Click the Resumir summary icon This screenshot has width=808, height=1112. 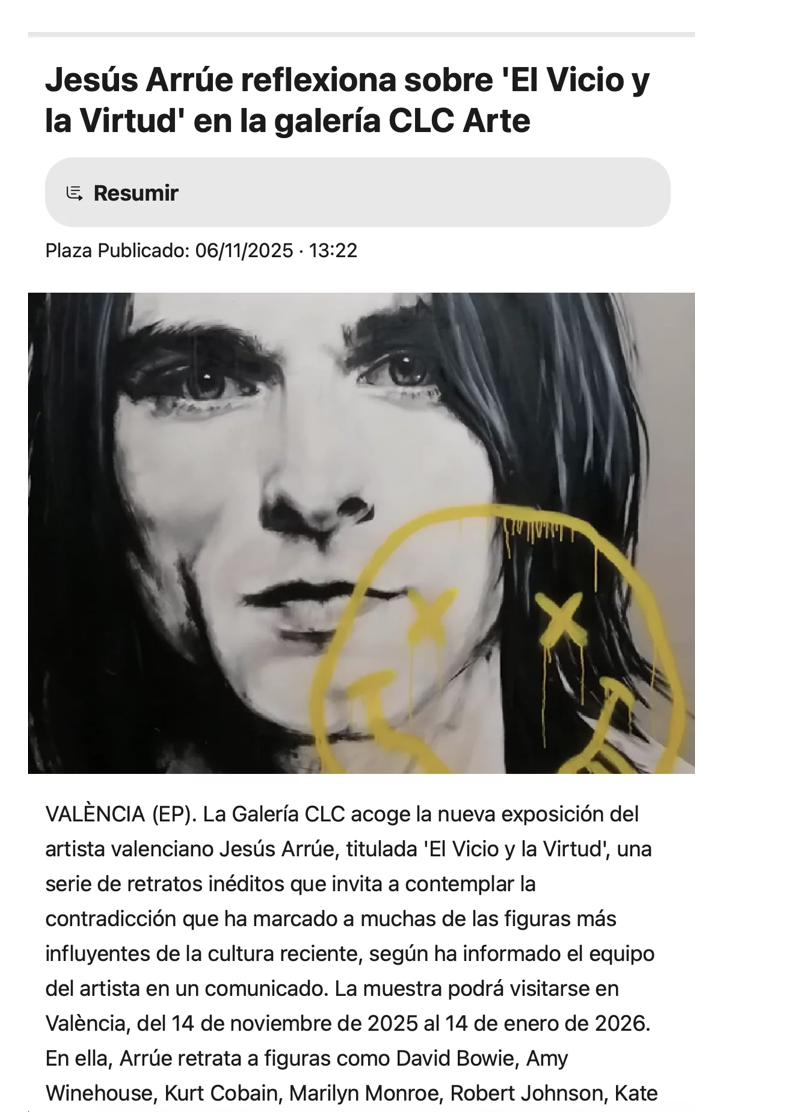(74, 193)
